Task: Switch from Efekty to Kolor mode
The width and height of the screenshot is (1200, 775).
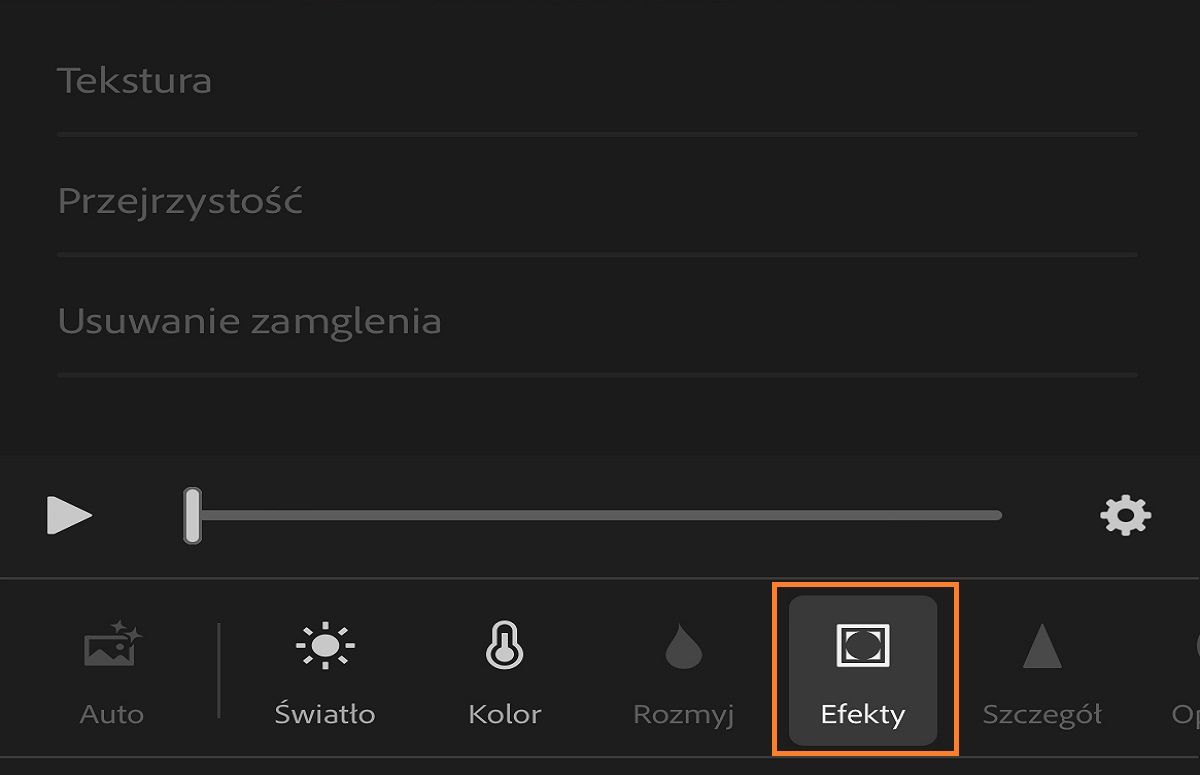Action: tap(503, 670)
